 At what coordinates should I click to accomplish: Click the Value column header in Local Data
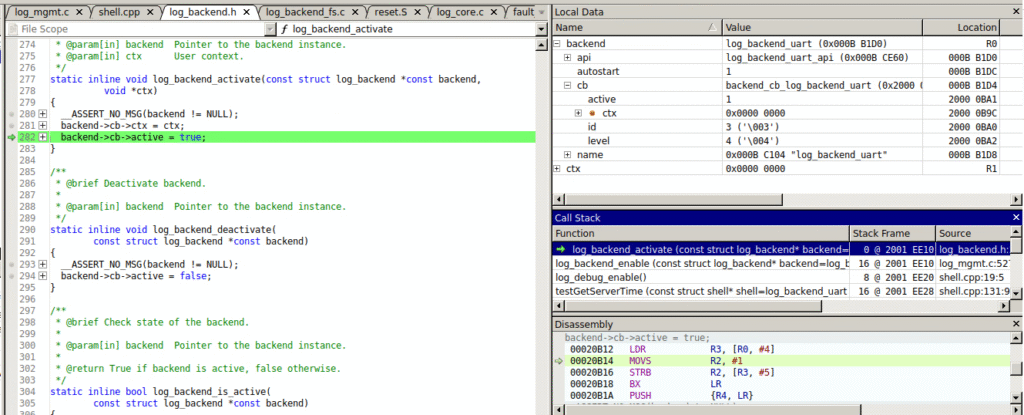[822, 27]
